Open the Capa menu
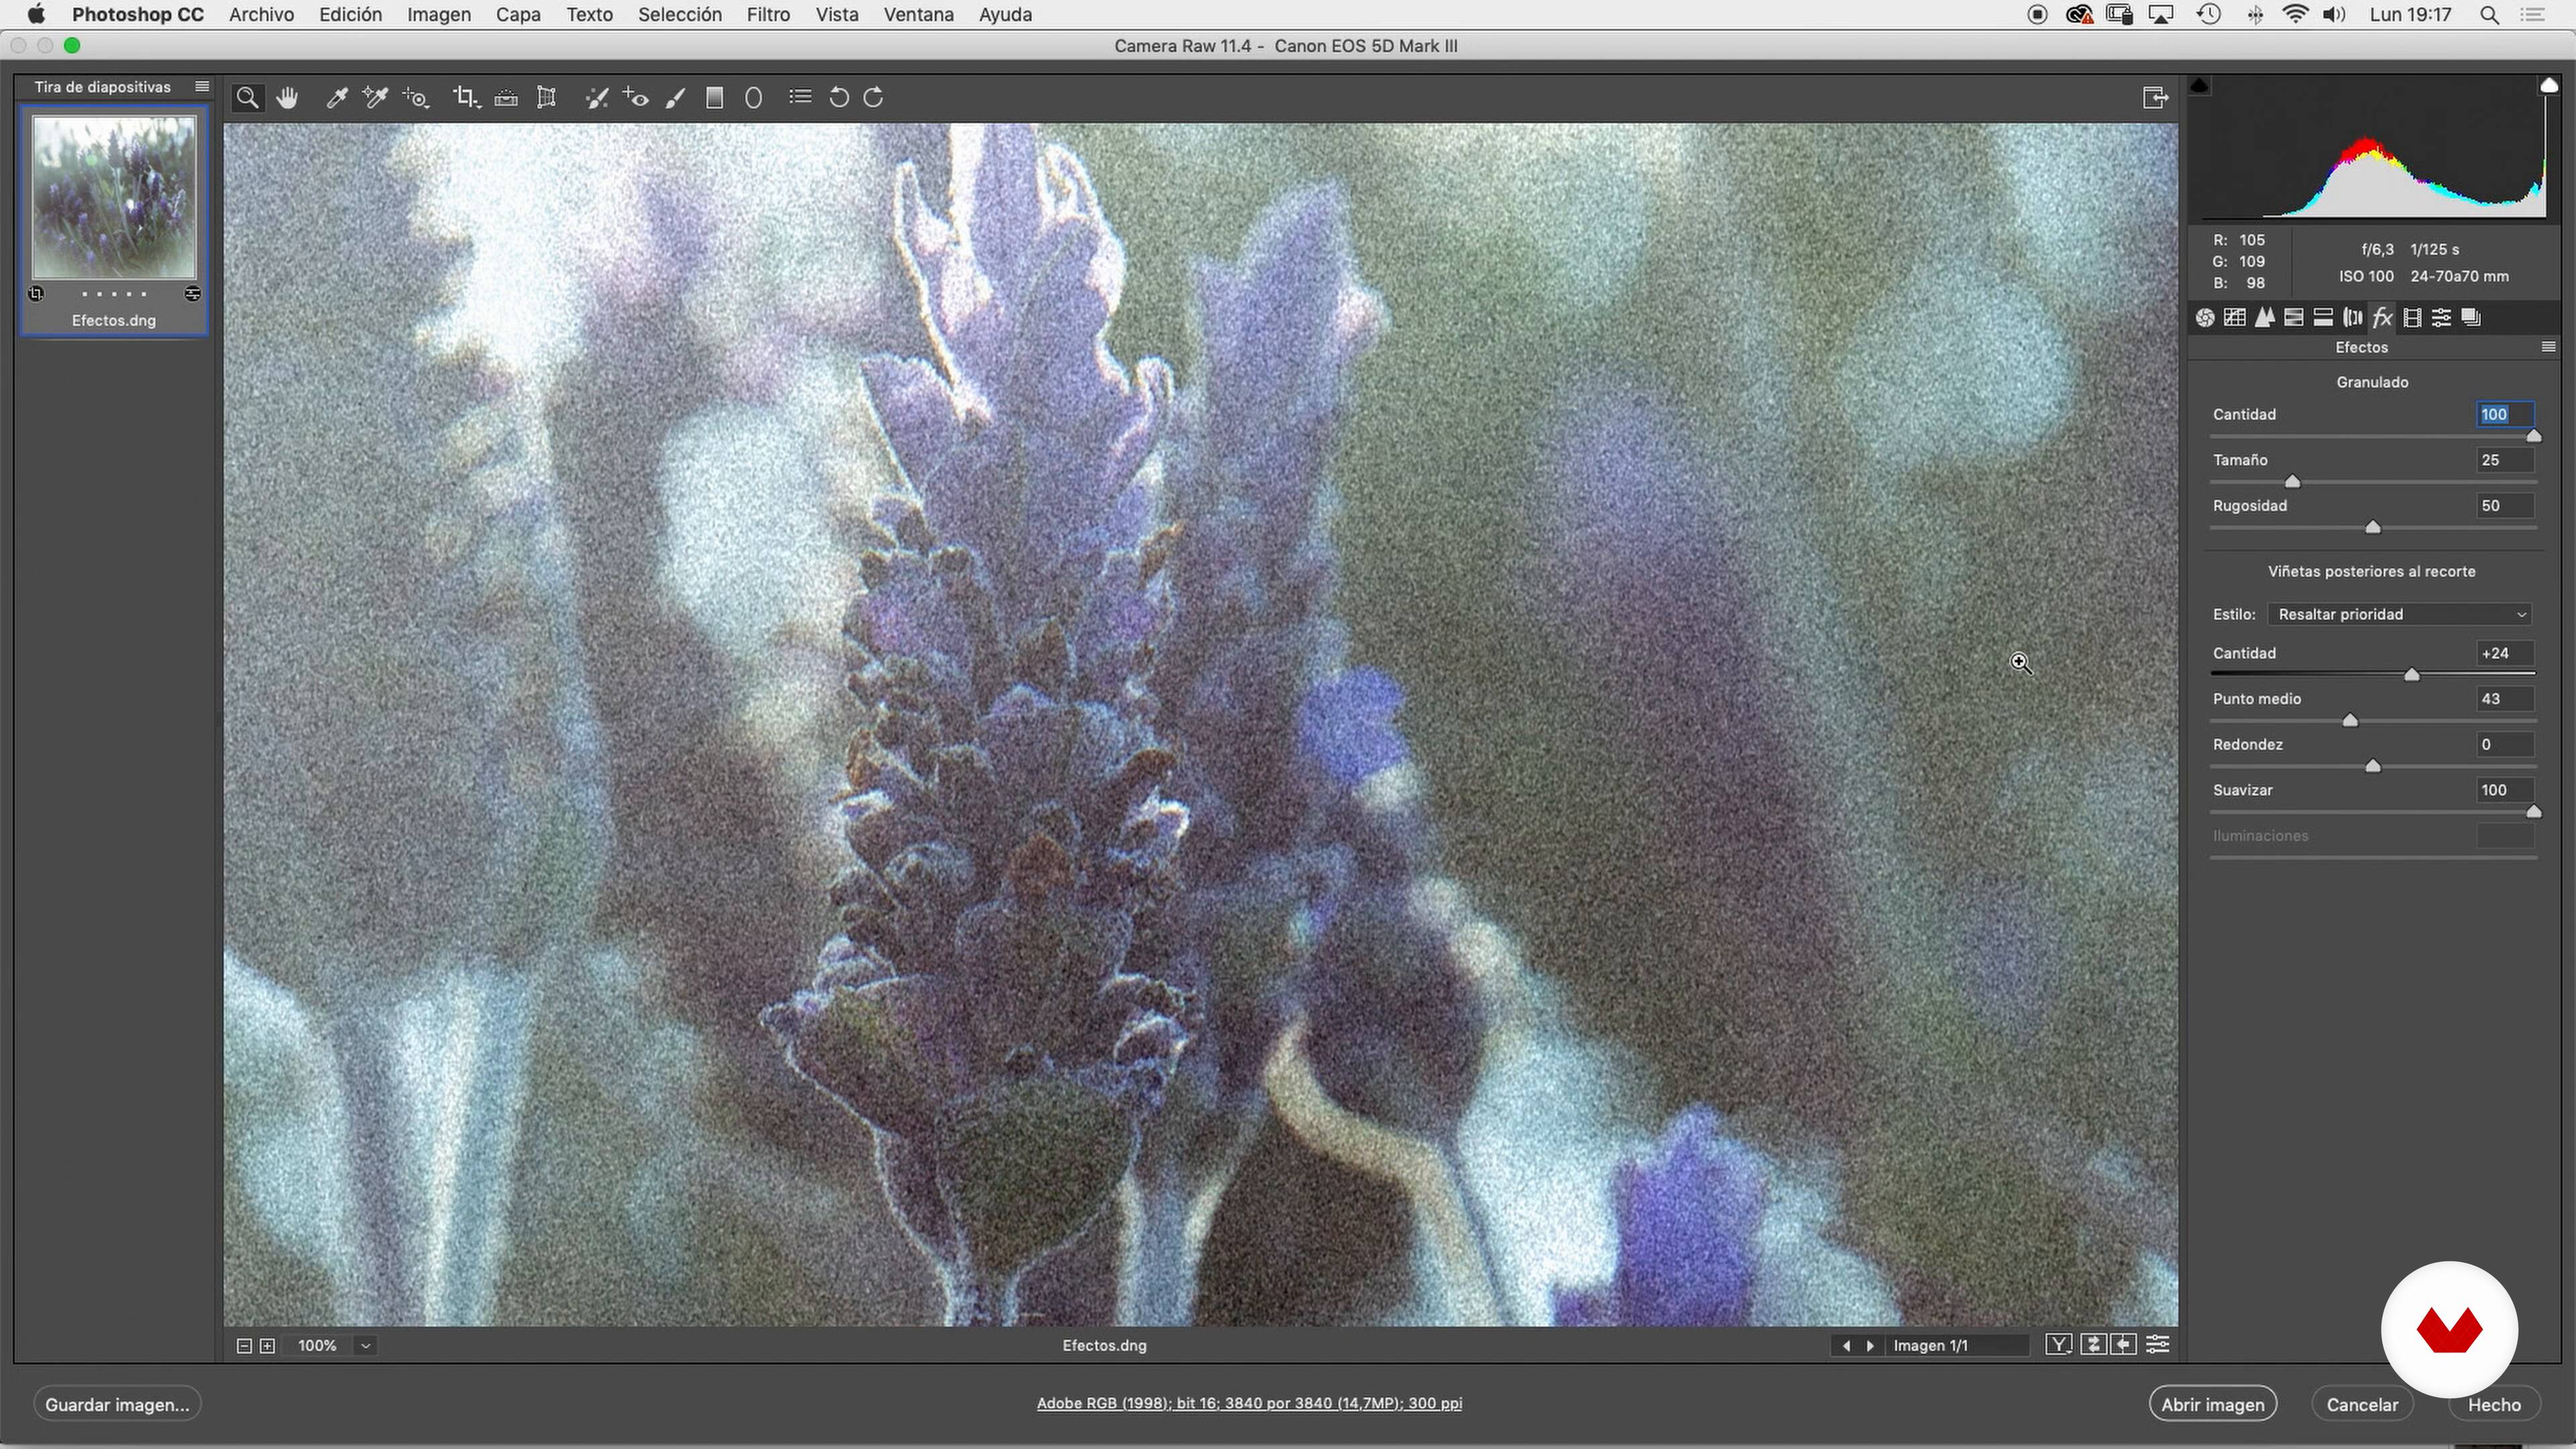 (518, 15)
